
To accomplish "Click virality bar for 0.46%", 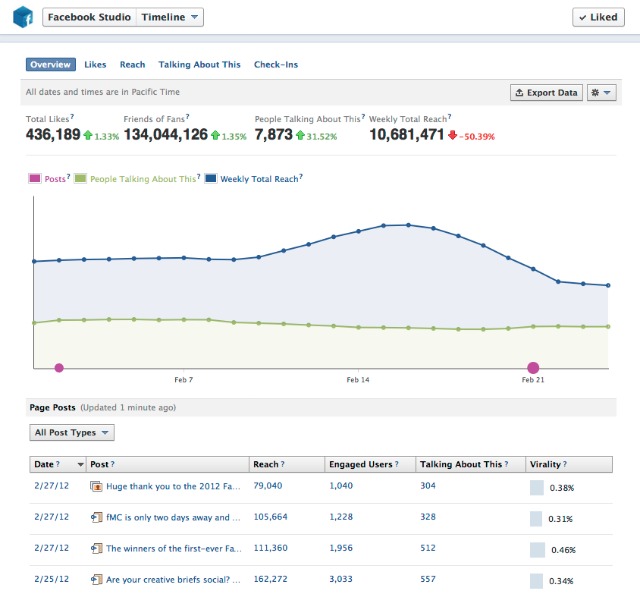I will (538, 550).
